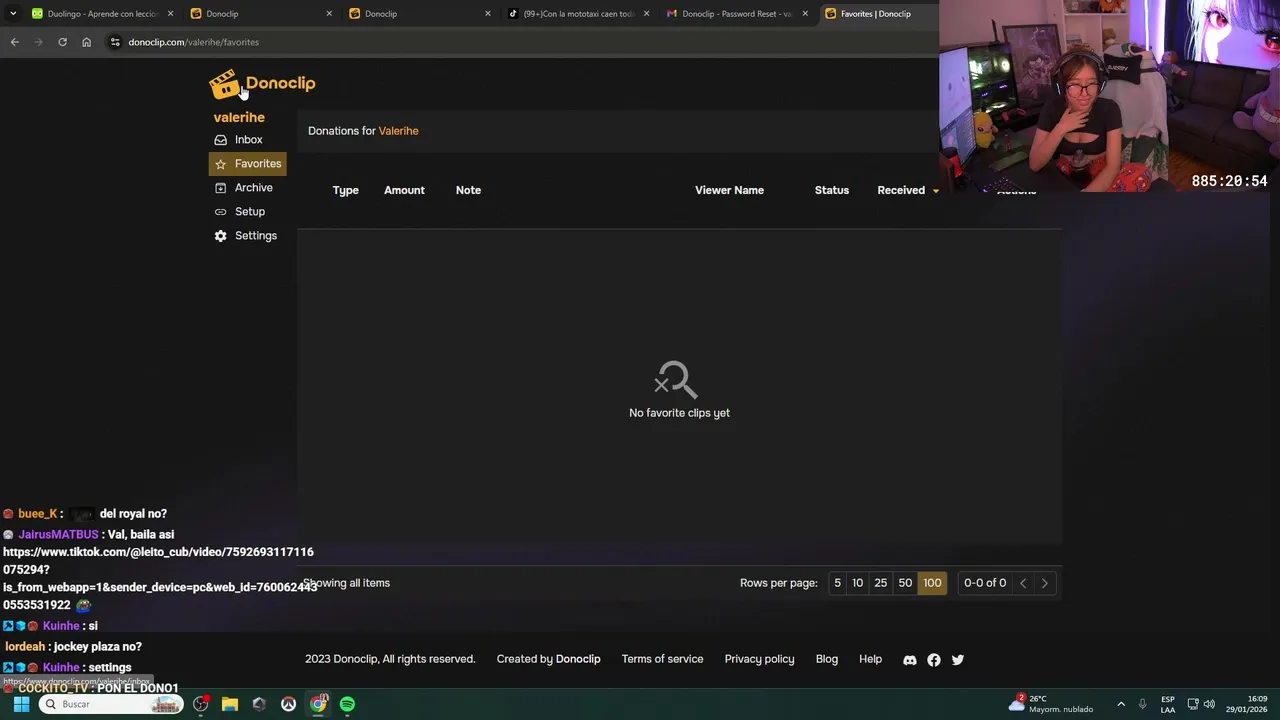Viewport: 1280px width, 720px height.
Task: Click the Valerihe name in heading
Action: click(x=398, y=131)
